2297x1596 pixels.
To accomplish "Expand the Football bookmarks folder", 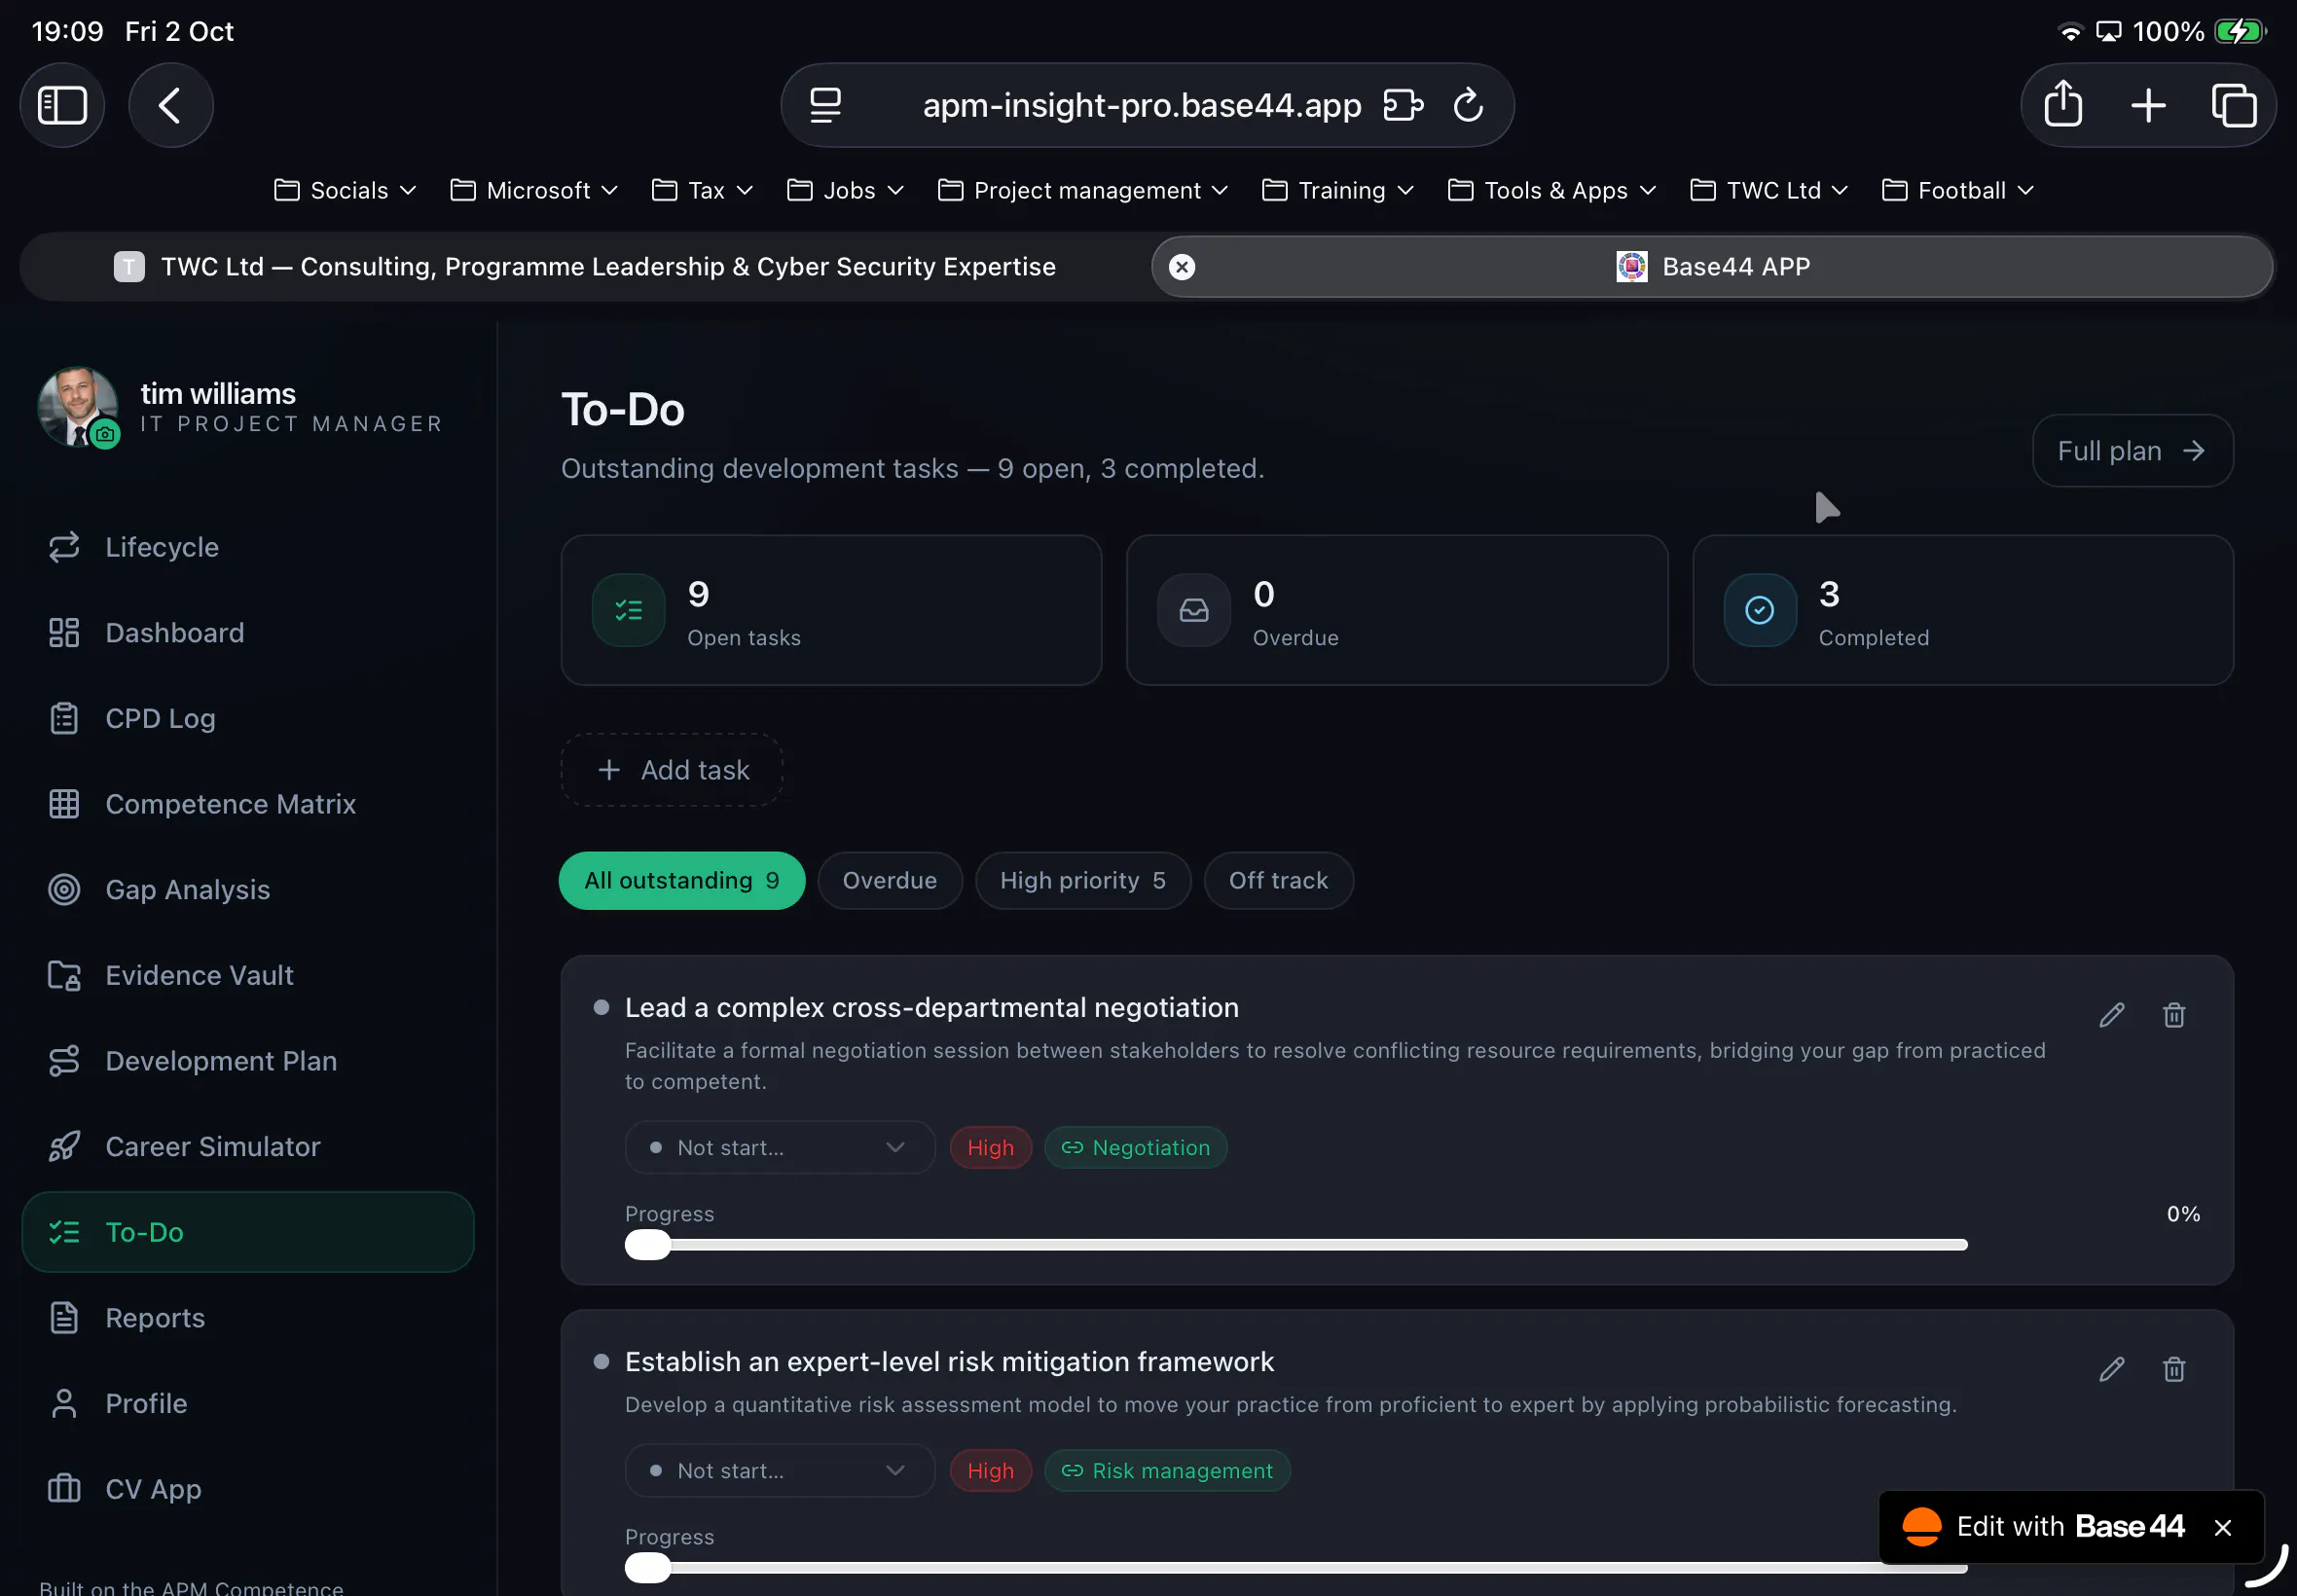I will [1957, 190].
